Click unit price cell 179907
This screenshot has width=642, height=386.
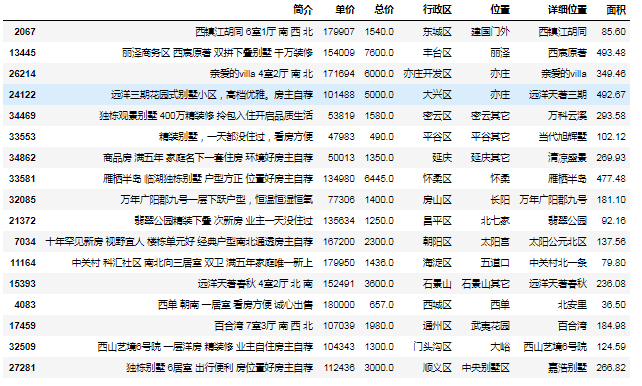pos(339,32)
